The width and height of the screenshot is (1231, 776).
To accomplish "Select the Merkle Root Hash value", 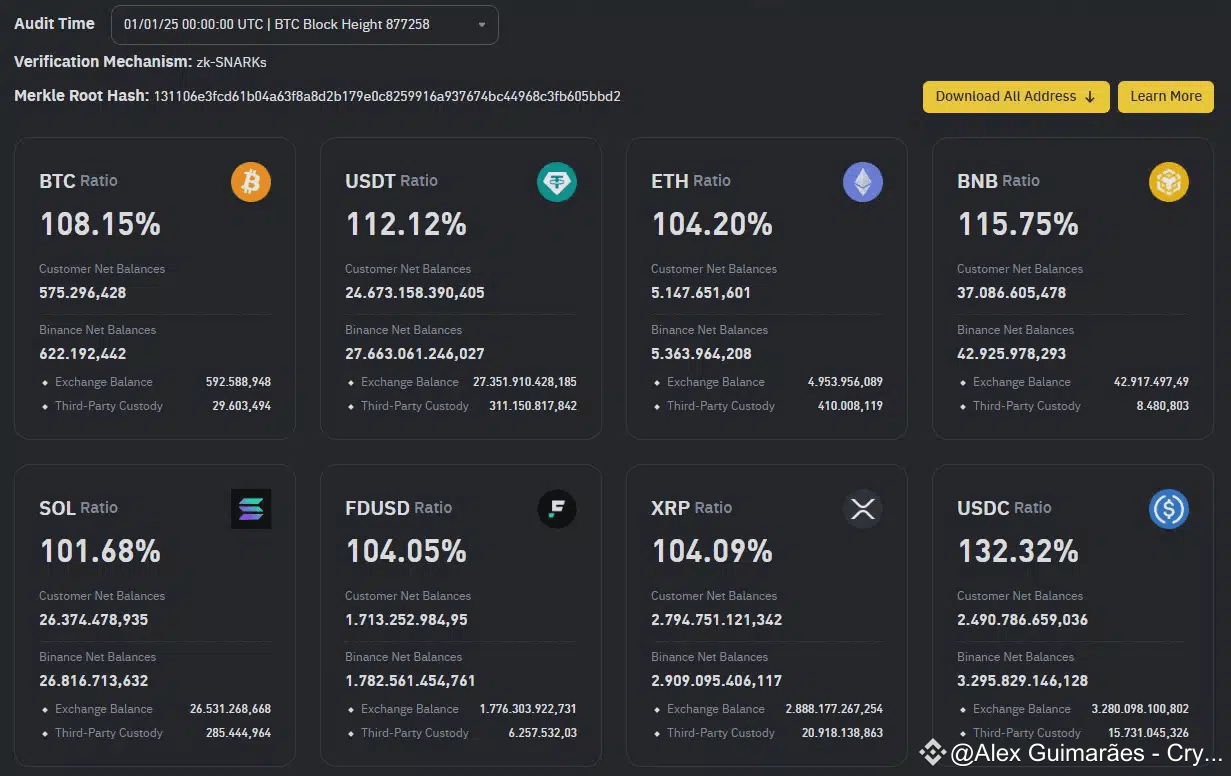I will (x=385, y=96).
